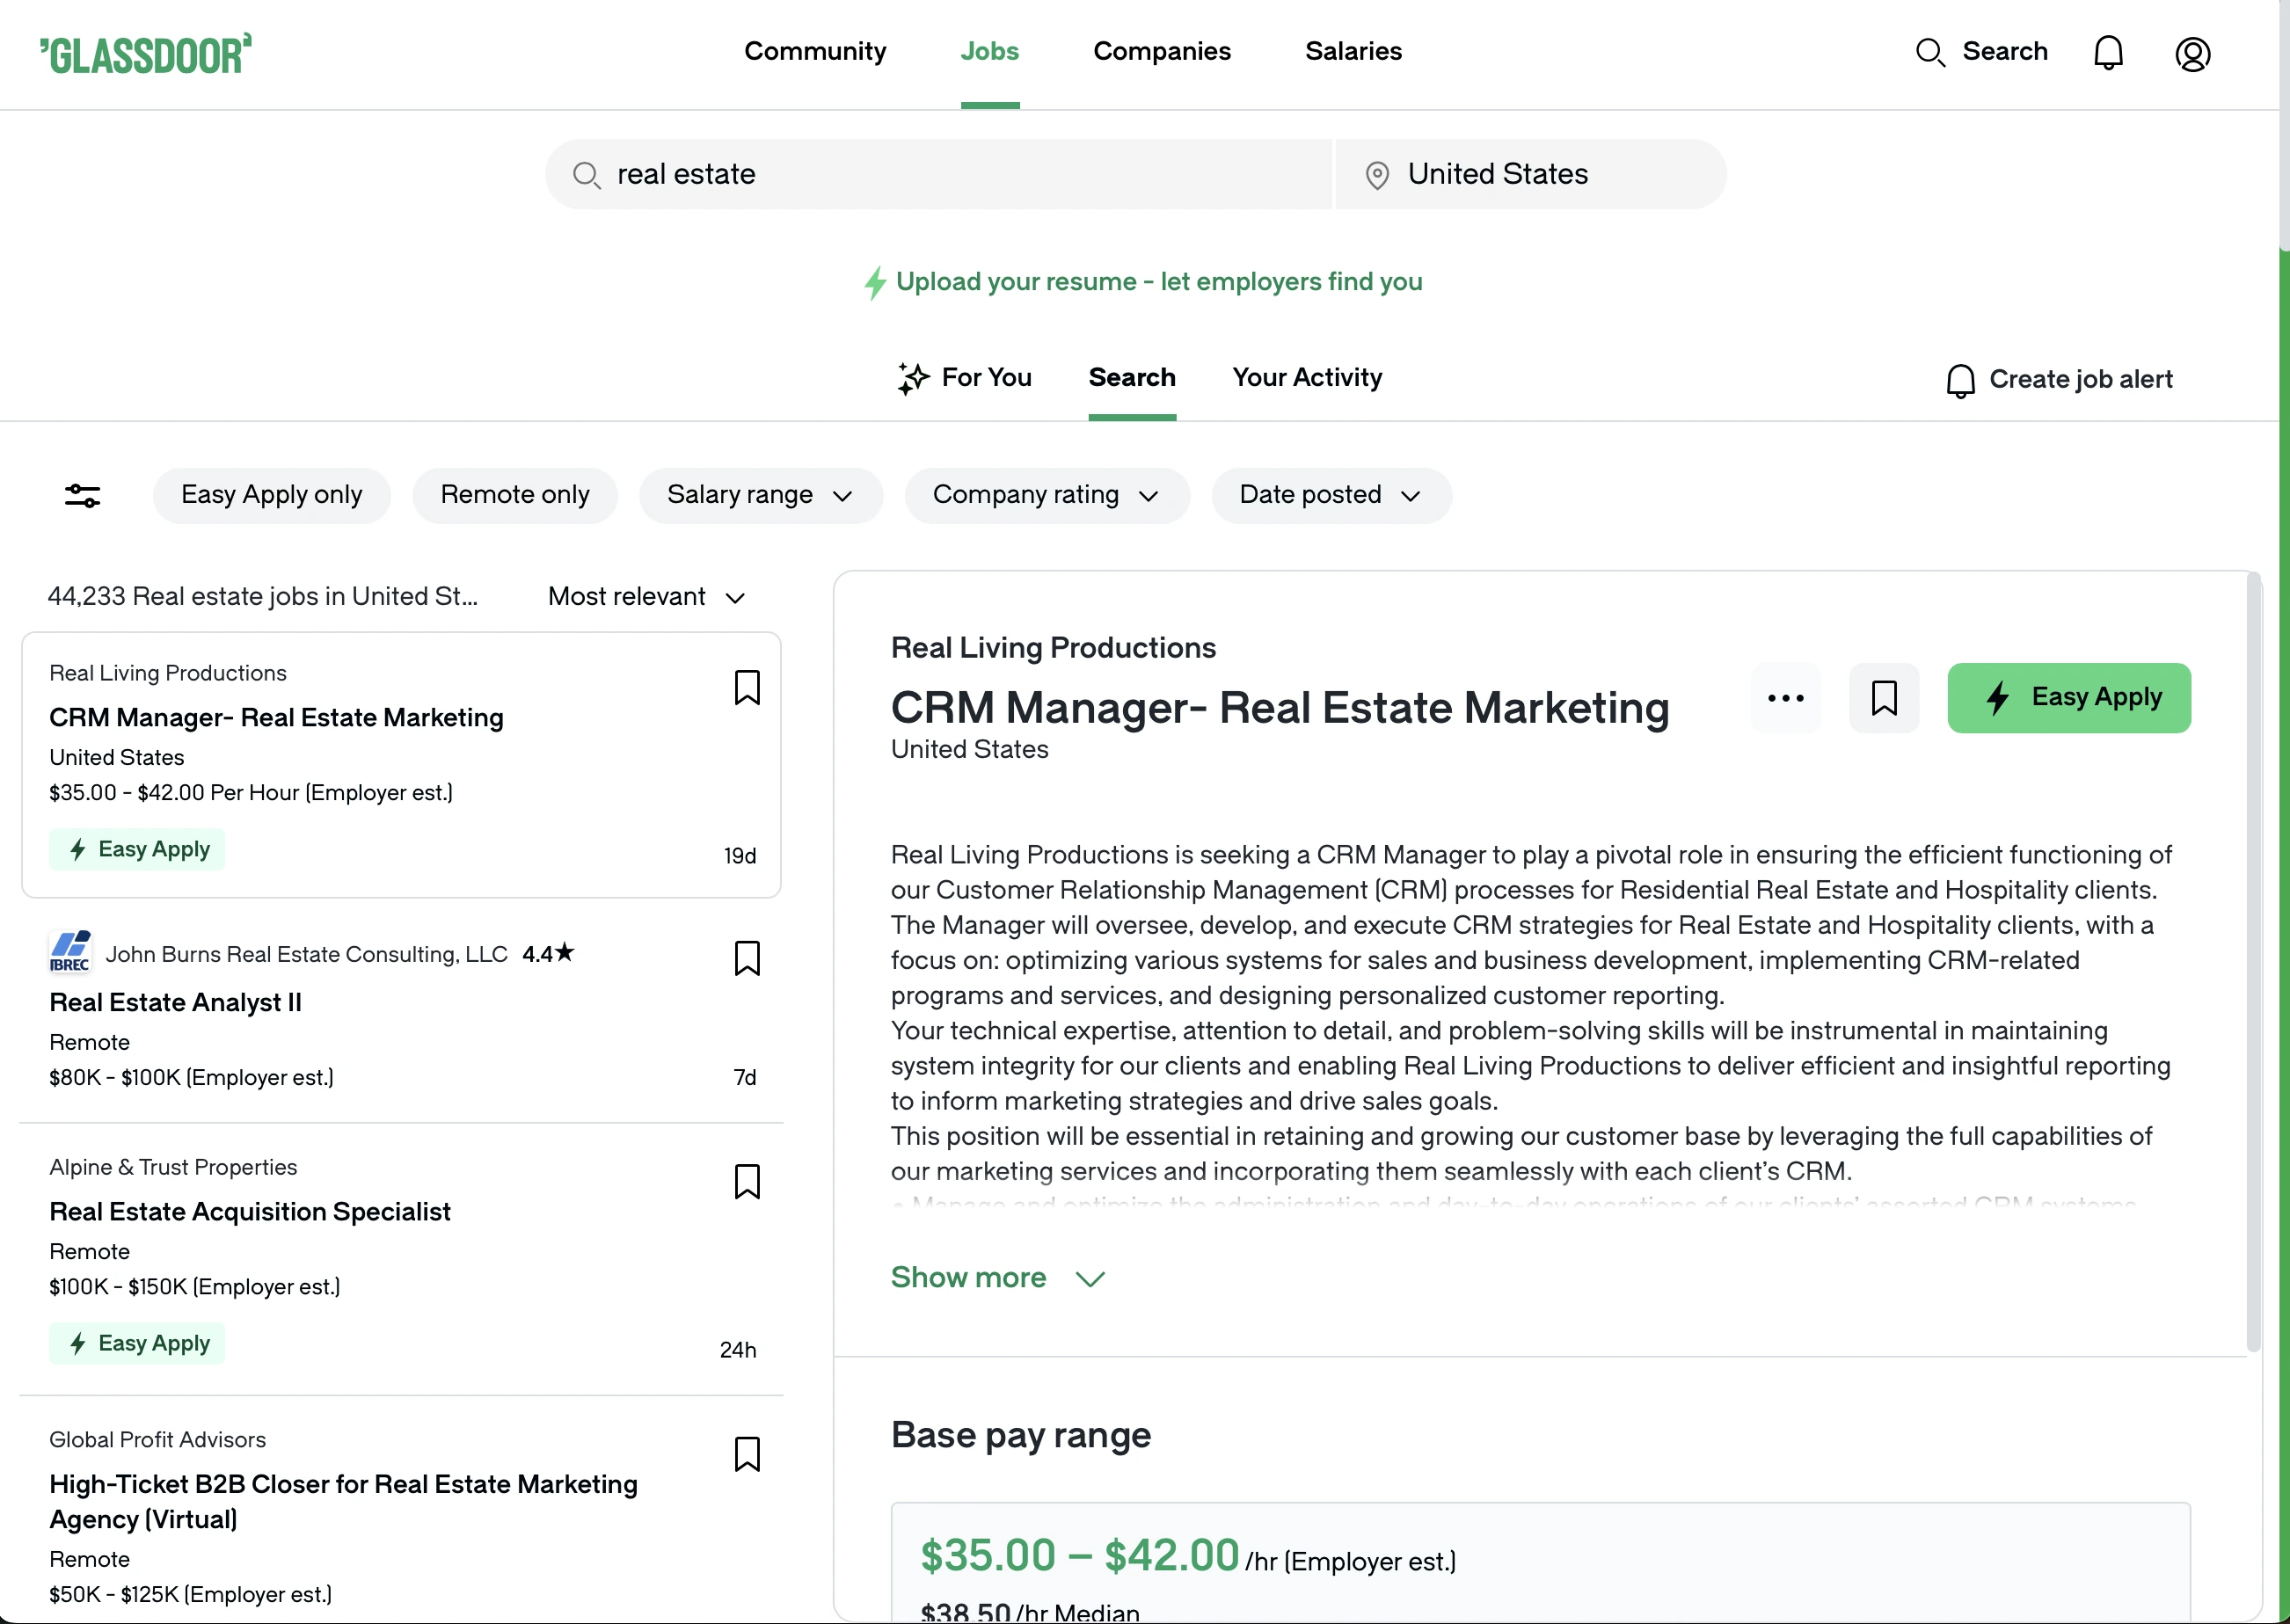Bookmark the Real Estate Analyst II job
The image size is (2290, 1624).
[746, 958]
